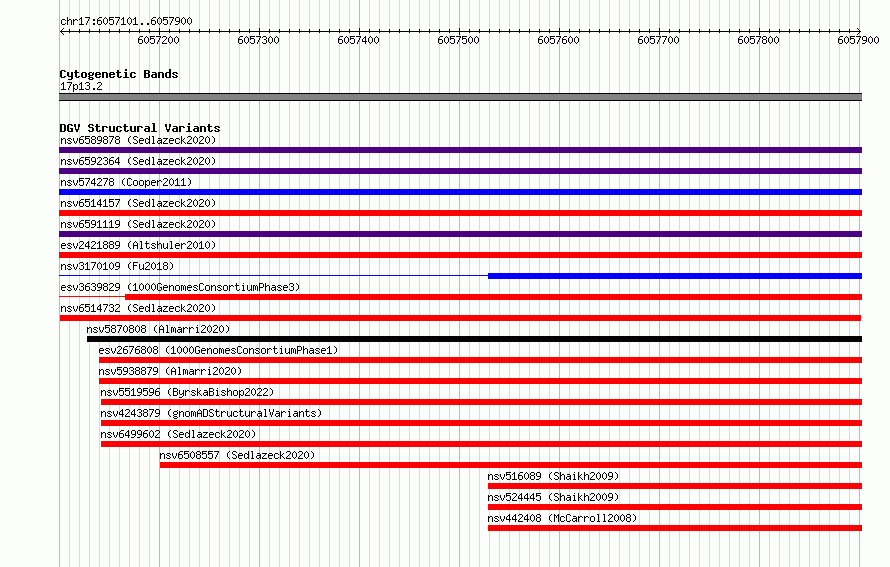890x567 pixels.
Task: Click the purple bar of nsv6591119
Action: pyautogui.click(x=460, y=234)
